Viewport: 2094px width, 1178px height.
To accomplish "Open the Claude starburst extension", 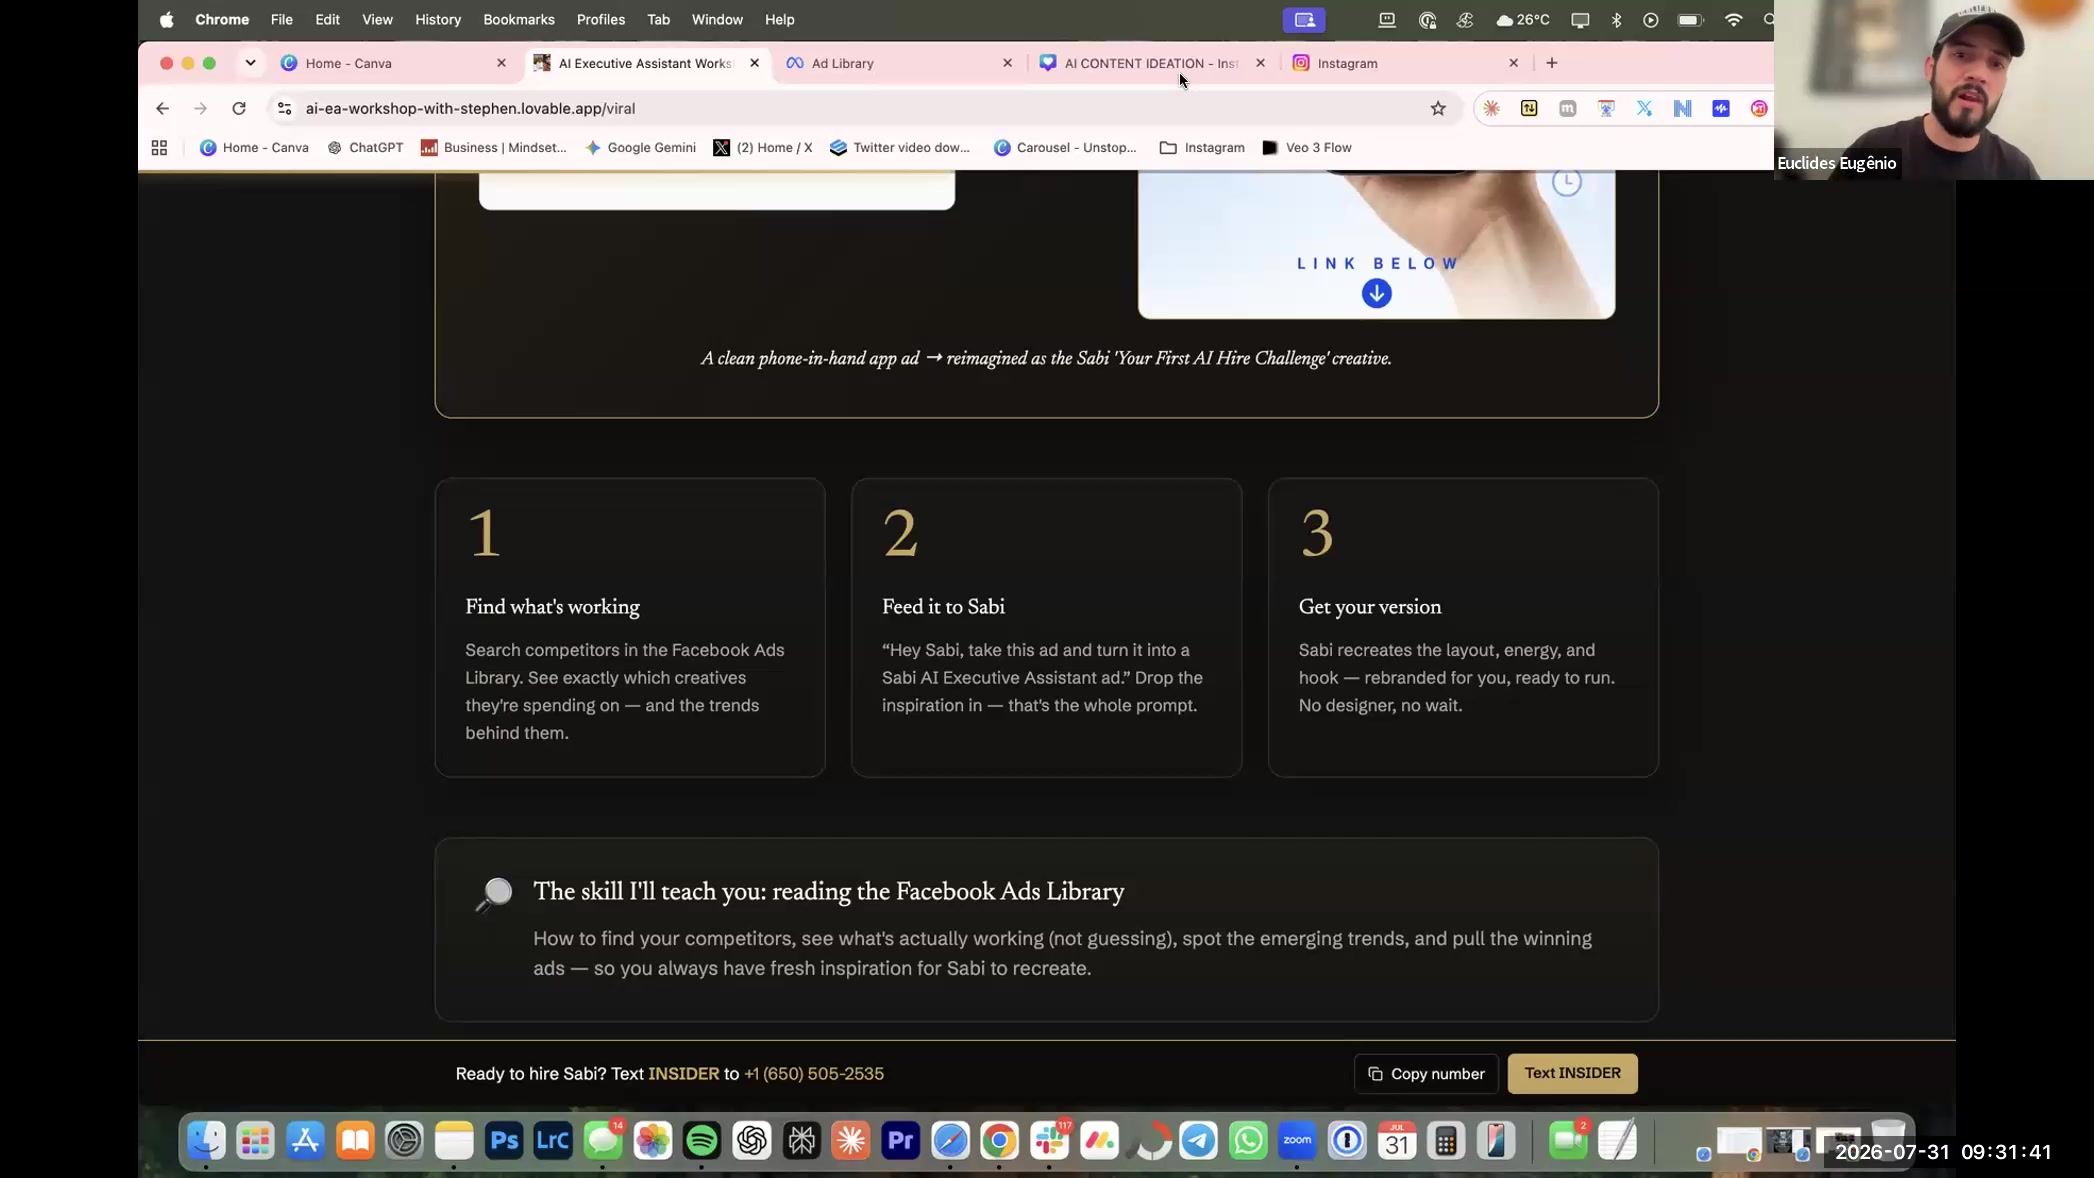I will tap(1491, 108).
